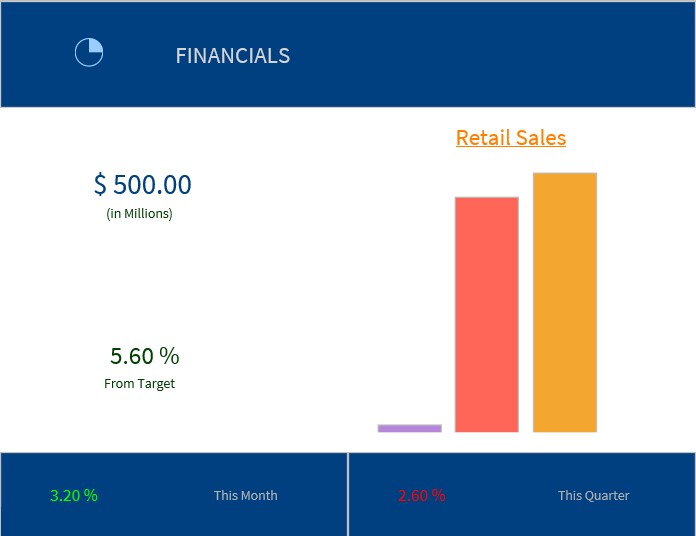Select the FINANCIALS header title
Image resolution: width=696 pixels, height=536 pixels.
tap(232, 56)
